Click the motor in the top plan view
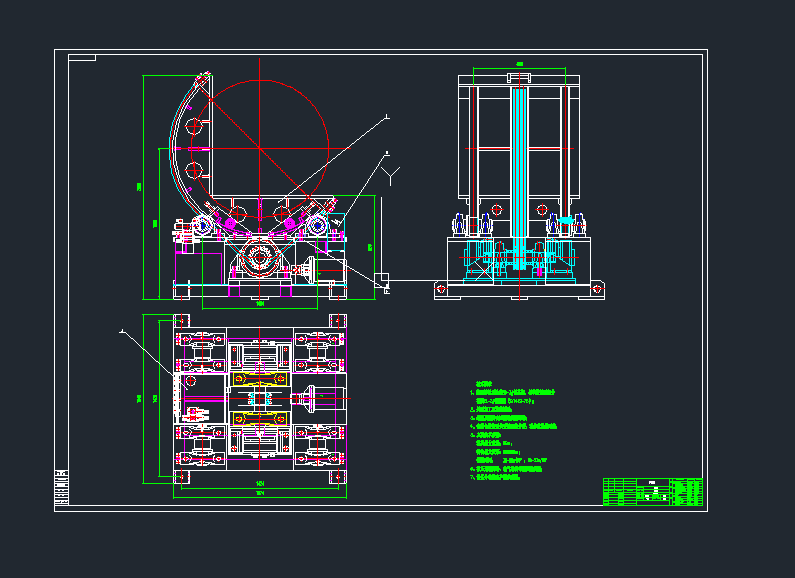 (x=326, y=399)
